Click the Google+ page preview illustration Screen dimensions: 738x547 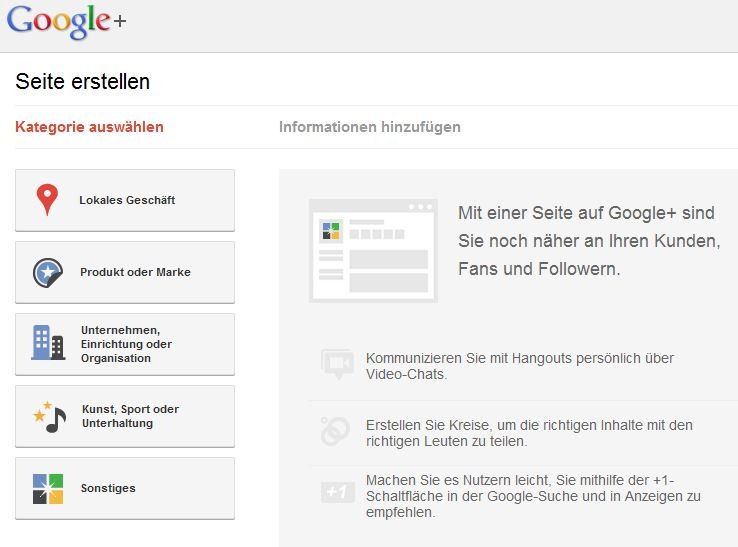(x=373, y=250)
